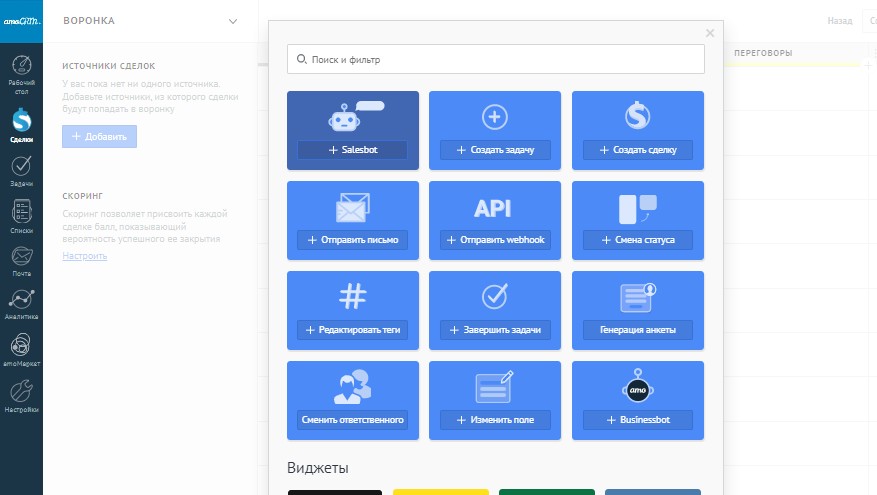Select Создать задачу action tile
Image resolution: width=877 pixels, height=495 pixels.
point(495,150)
